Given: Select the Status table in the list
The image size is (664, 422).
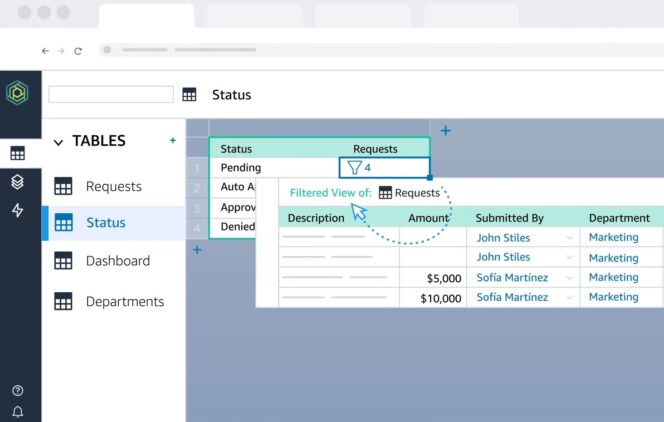Looking at the screenshot, I should [113, 223].
